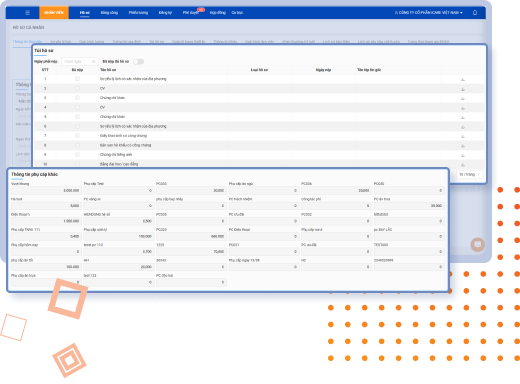The width and height of the screenshot is (520, 384).
Task: Toggle the Đã nộp đủ hồ sơ switch
Action: point(138,62)
